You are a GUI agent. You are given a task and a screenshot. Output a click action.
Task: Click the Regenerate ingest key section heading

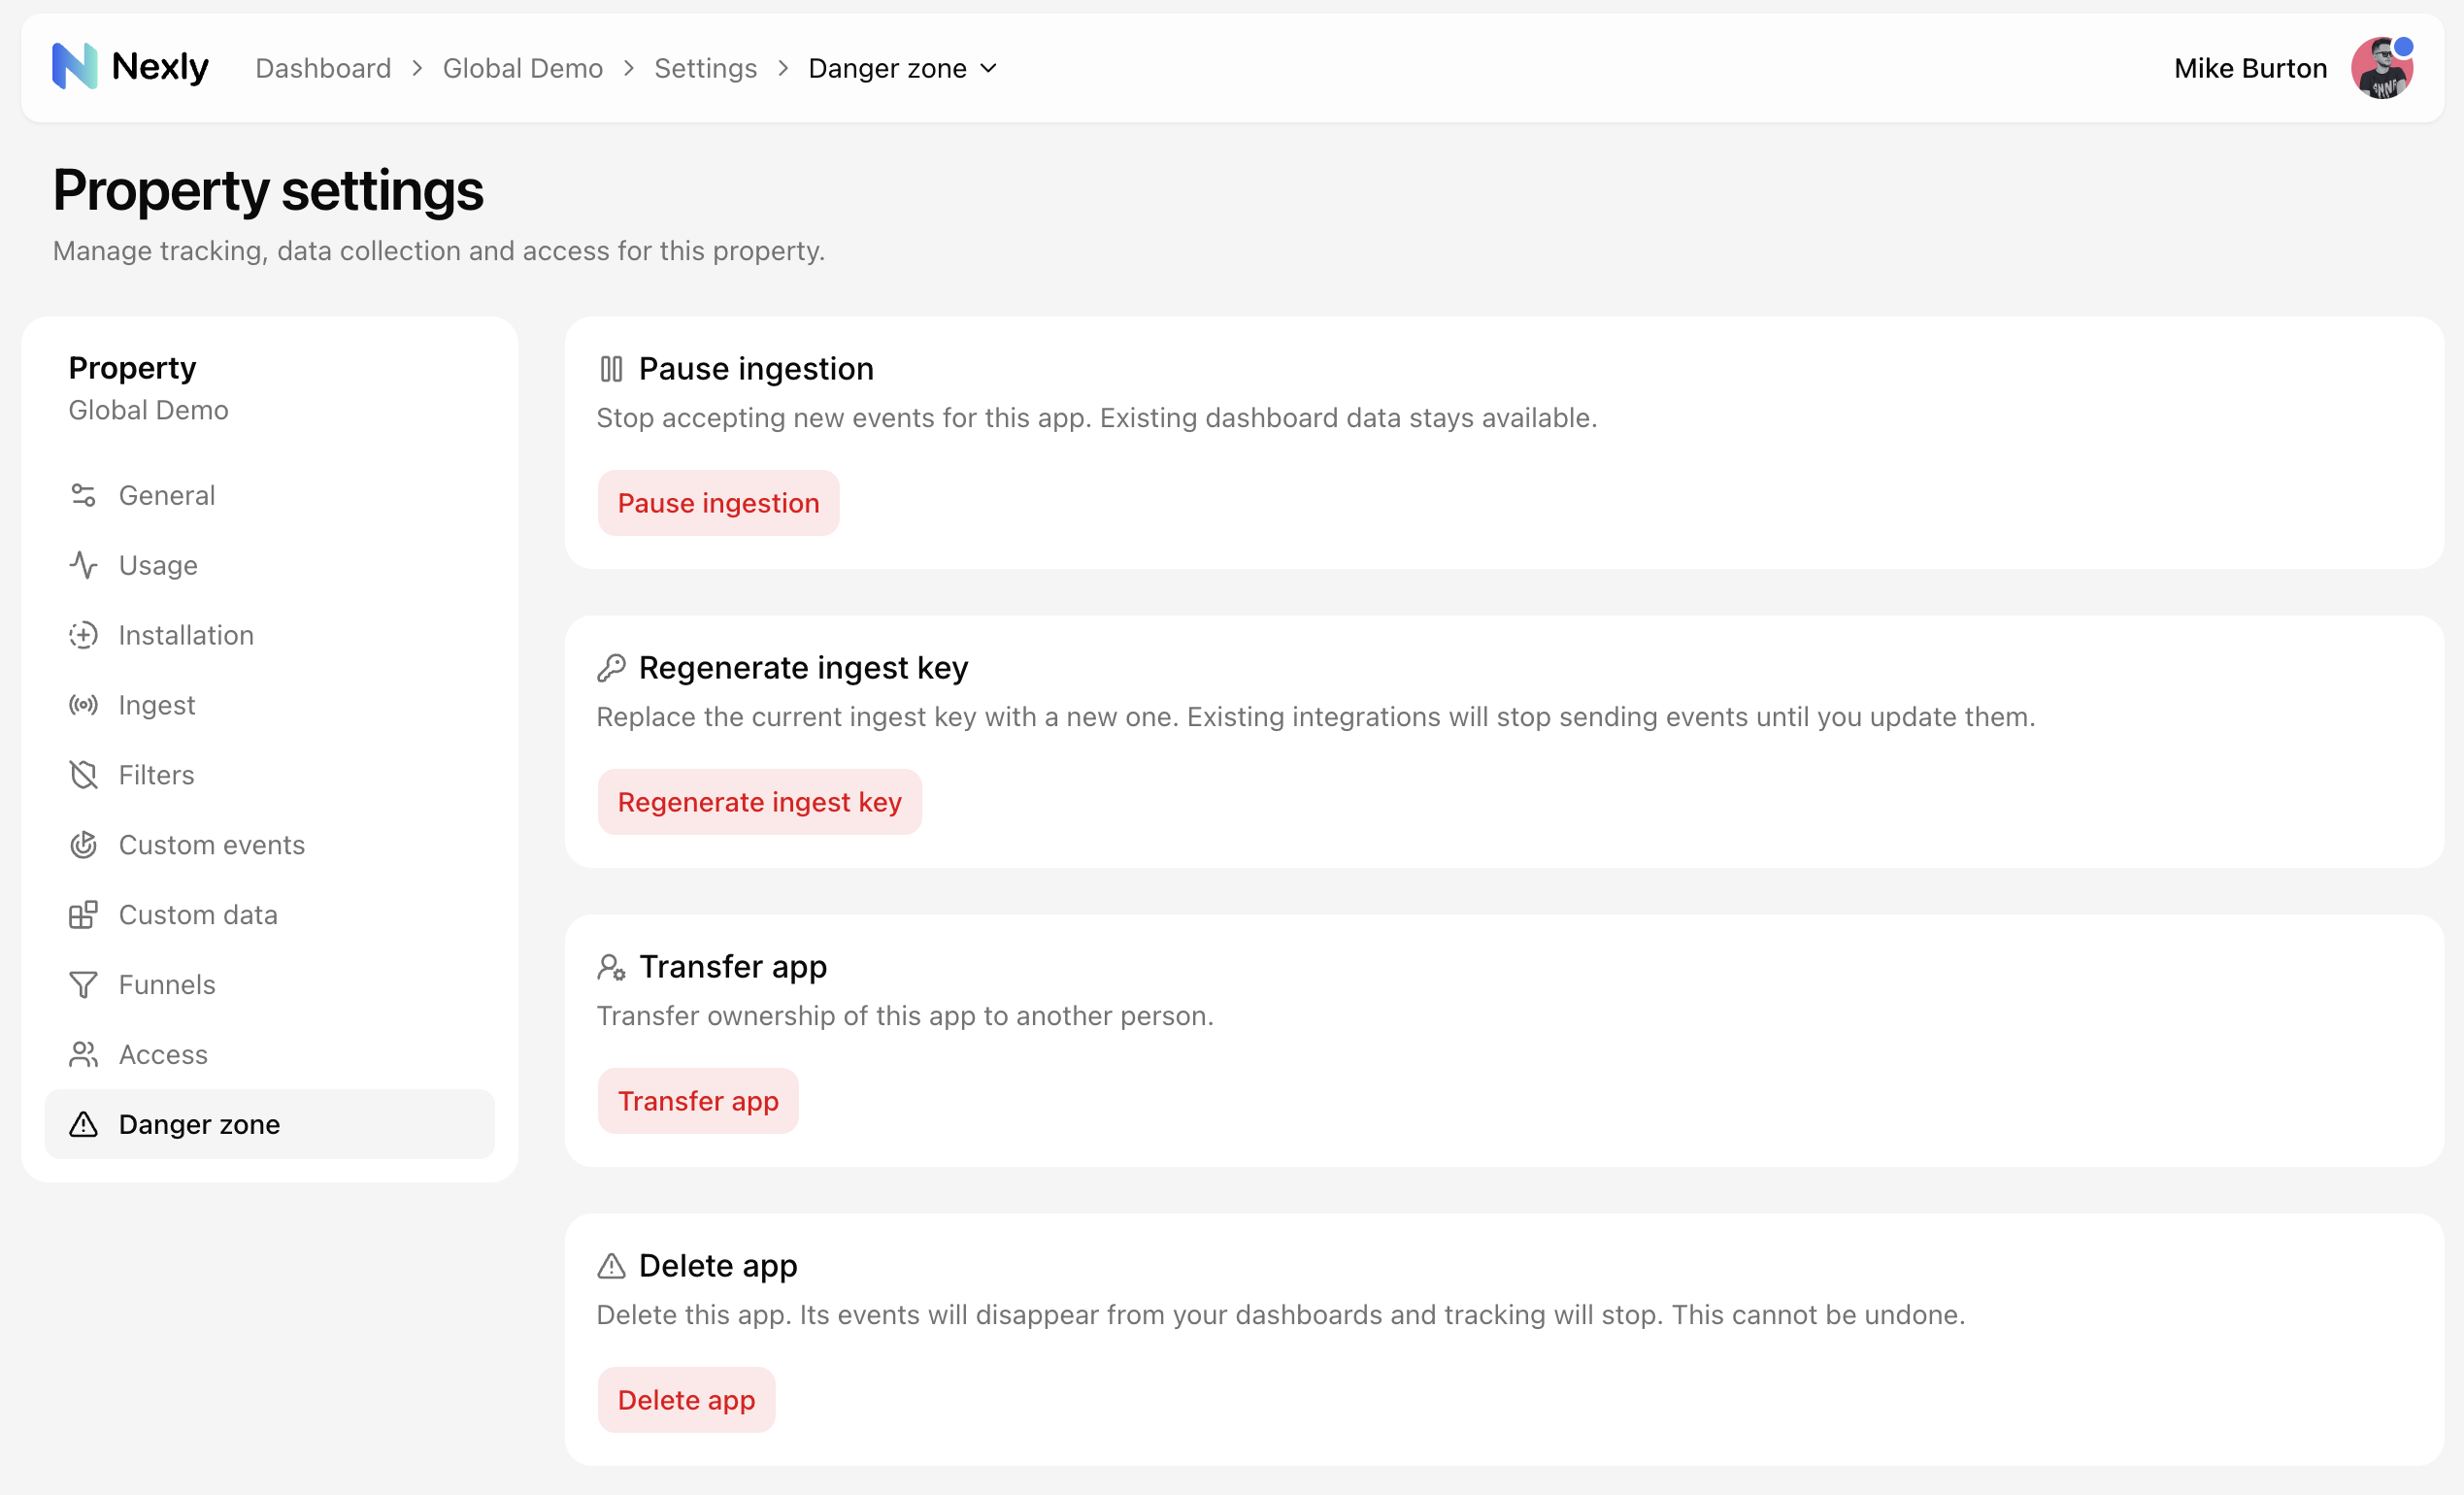click(803, 668)
